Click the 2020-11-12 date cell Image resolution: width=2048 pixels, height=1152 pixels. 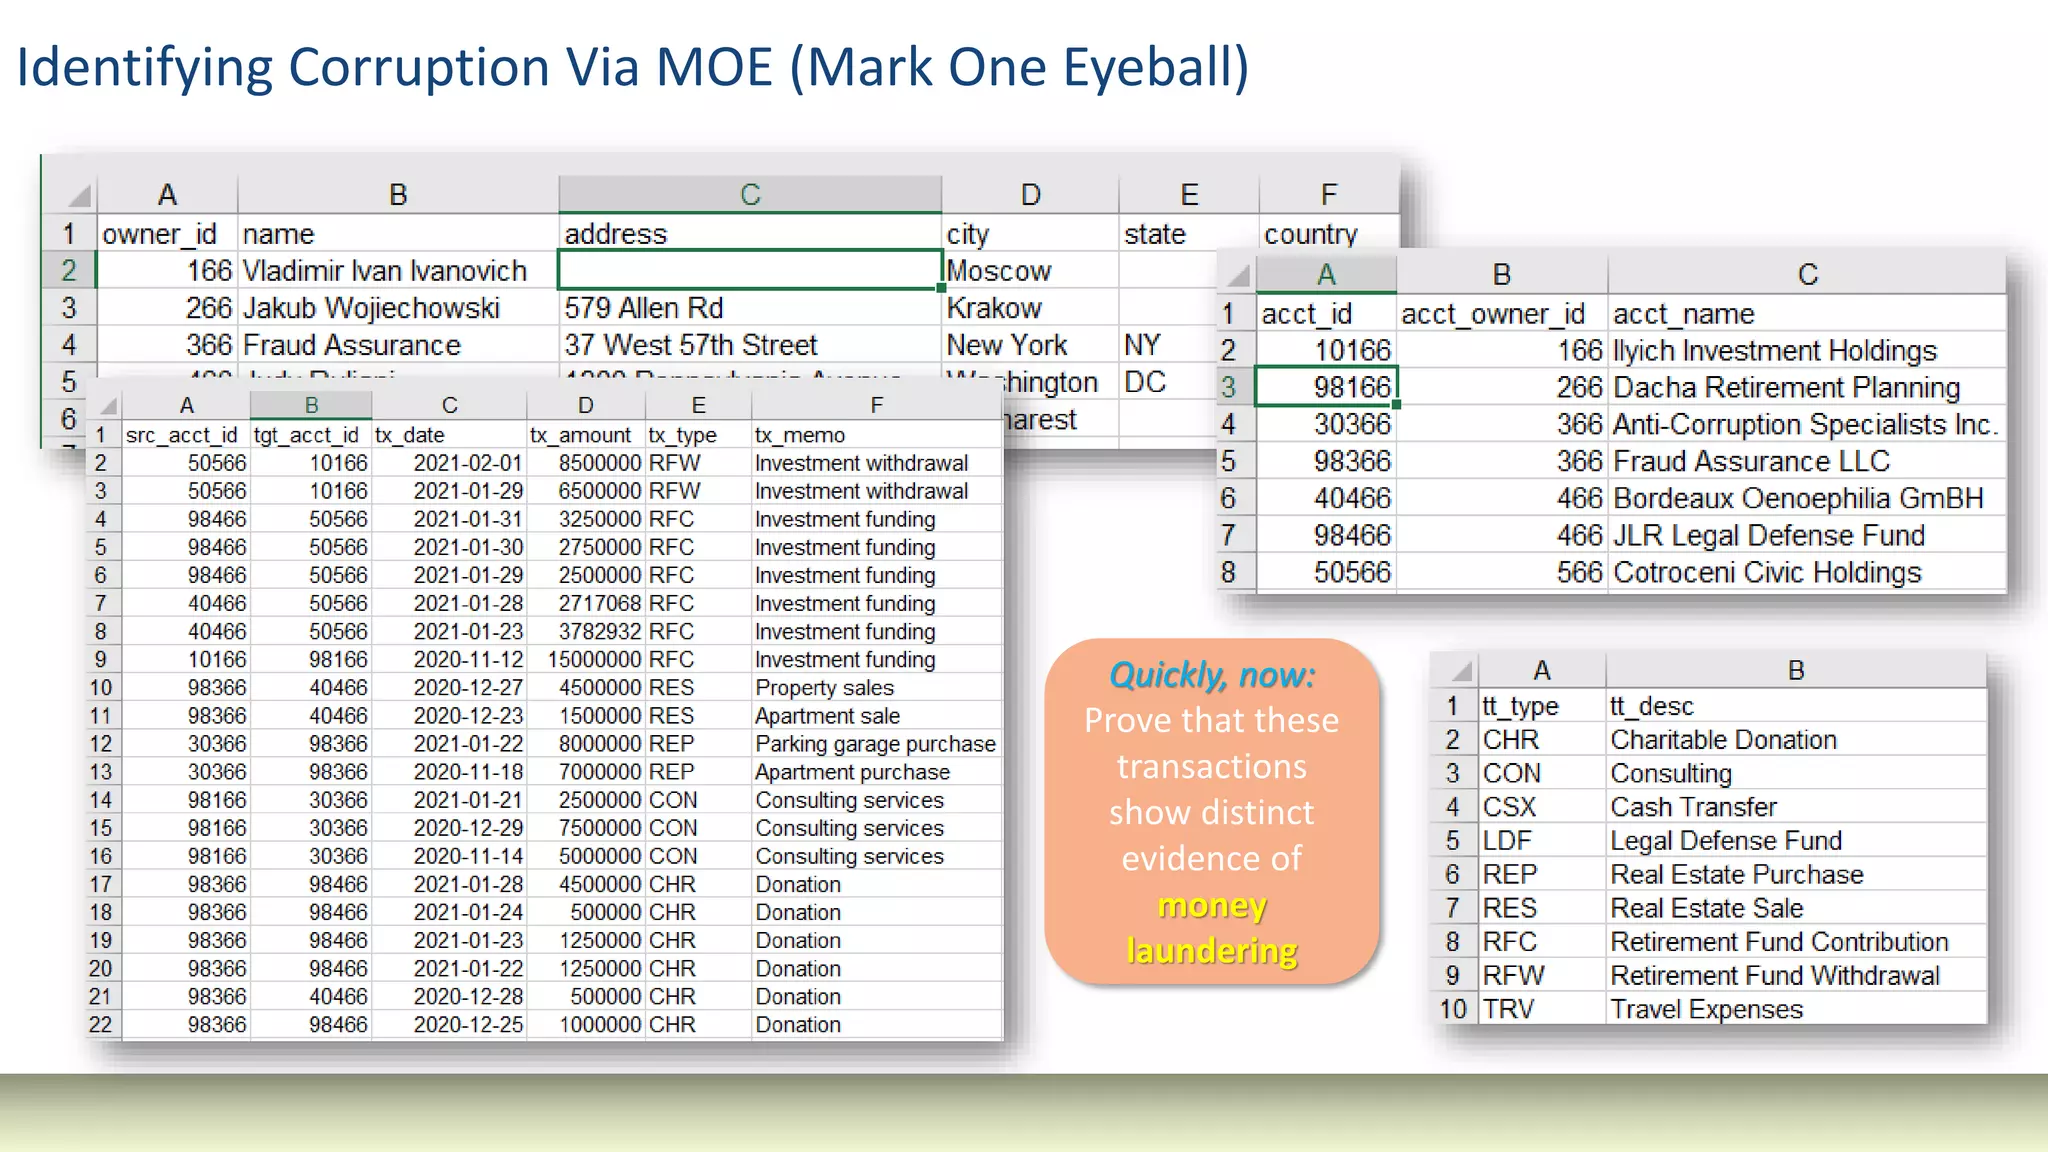point(449,659)
